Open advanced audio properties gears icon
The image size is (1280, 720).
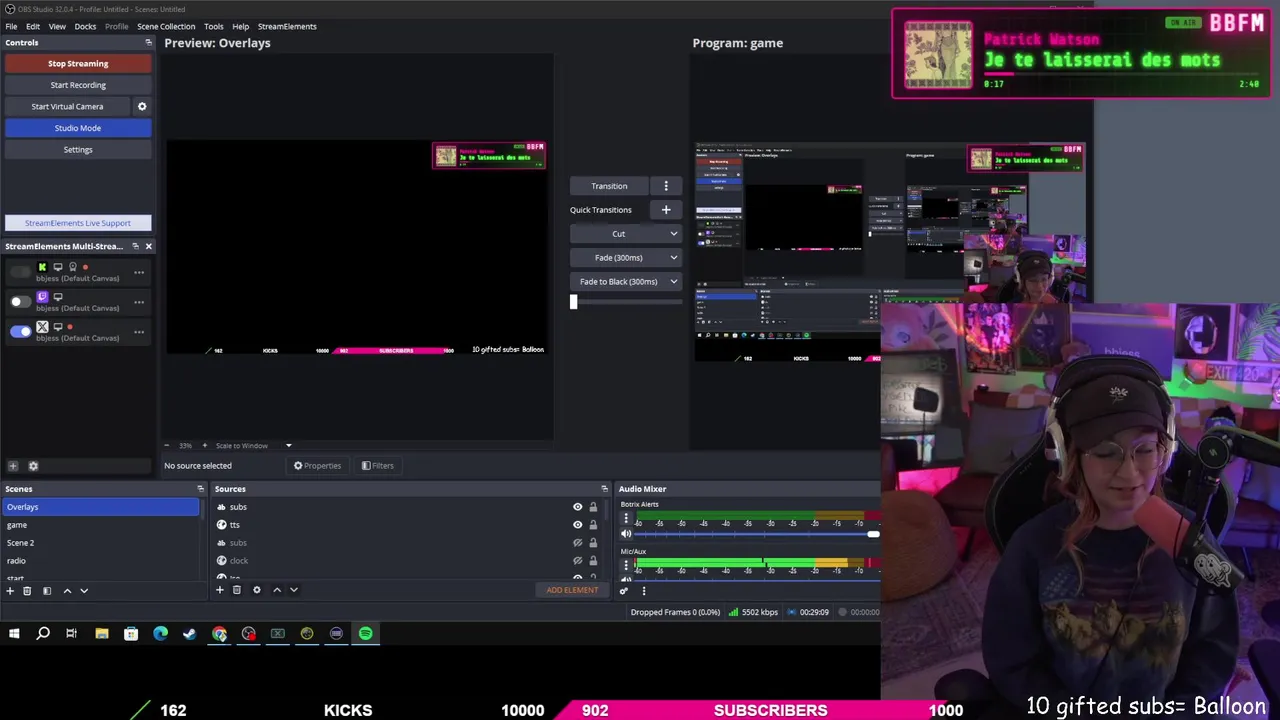click(624, 591)
